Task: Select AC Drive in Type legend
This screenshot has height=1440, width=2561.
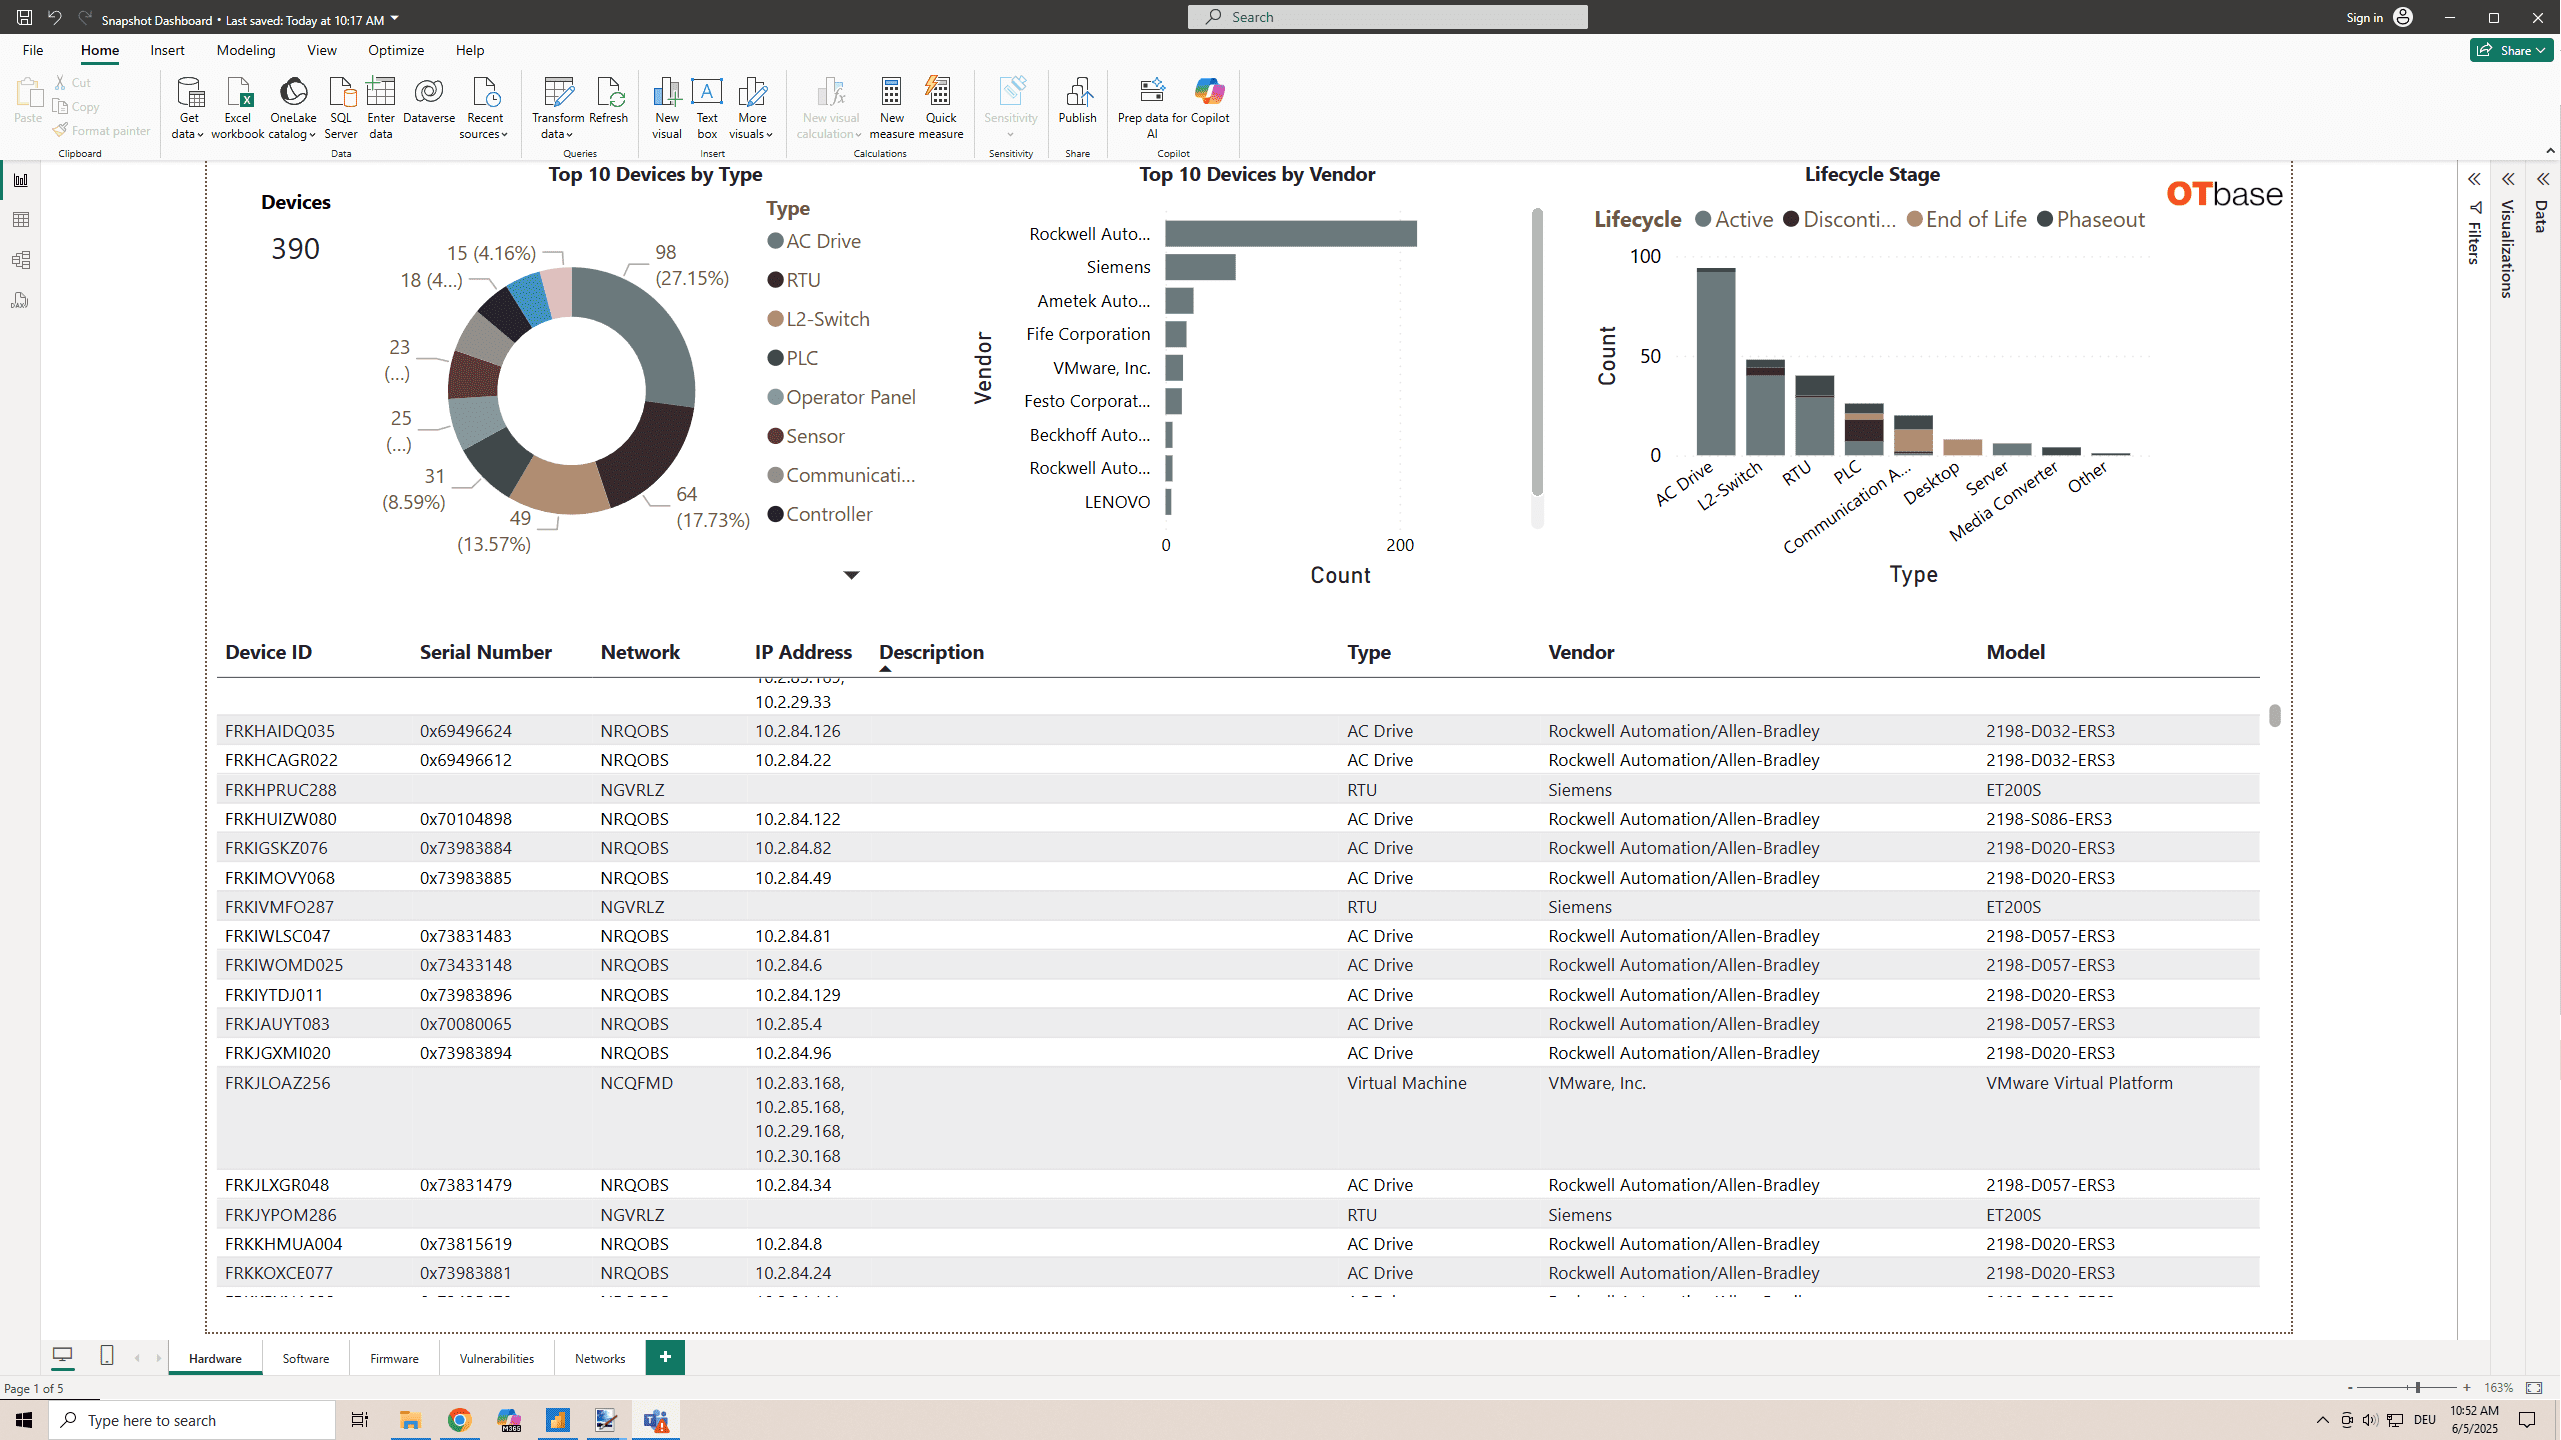Action: point(814,241)
